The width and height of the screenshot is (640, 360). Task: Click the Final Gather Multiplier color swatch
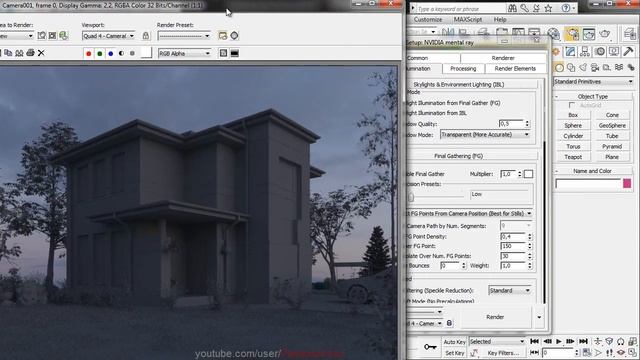click(x=528, y=174)
